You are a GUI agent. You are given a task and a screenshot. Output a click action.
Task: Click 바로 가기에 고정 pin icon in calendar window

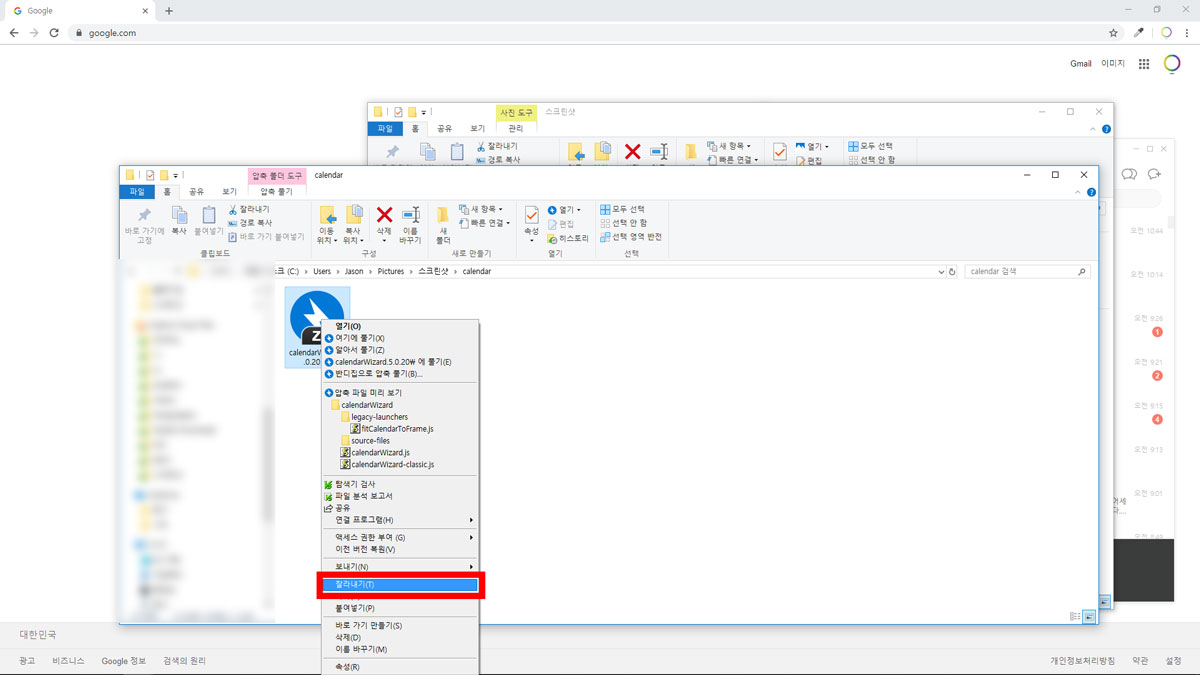[x=144, y=225]
